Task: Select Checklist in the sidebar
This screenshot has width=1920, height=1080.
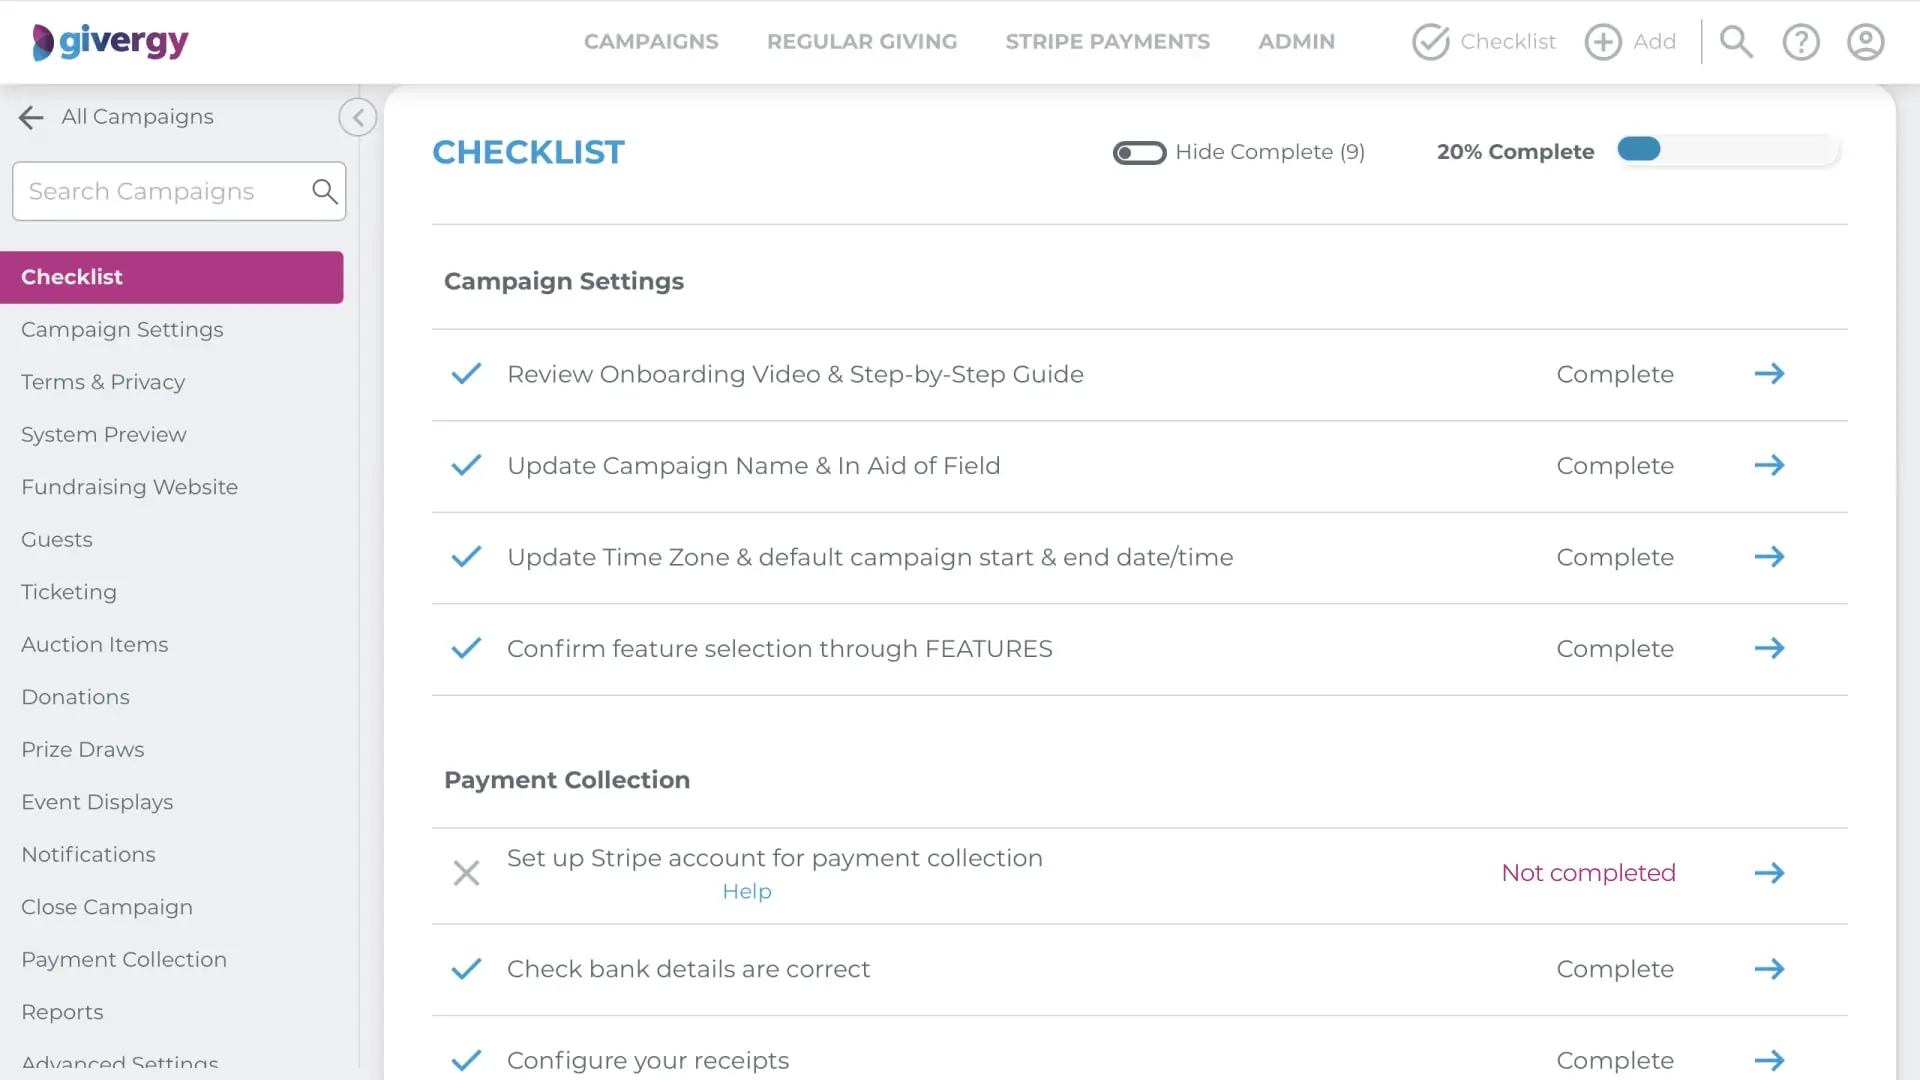Action: tap(172, 277)
